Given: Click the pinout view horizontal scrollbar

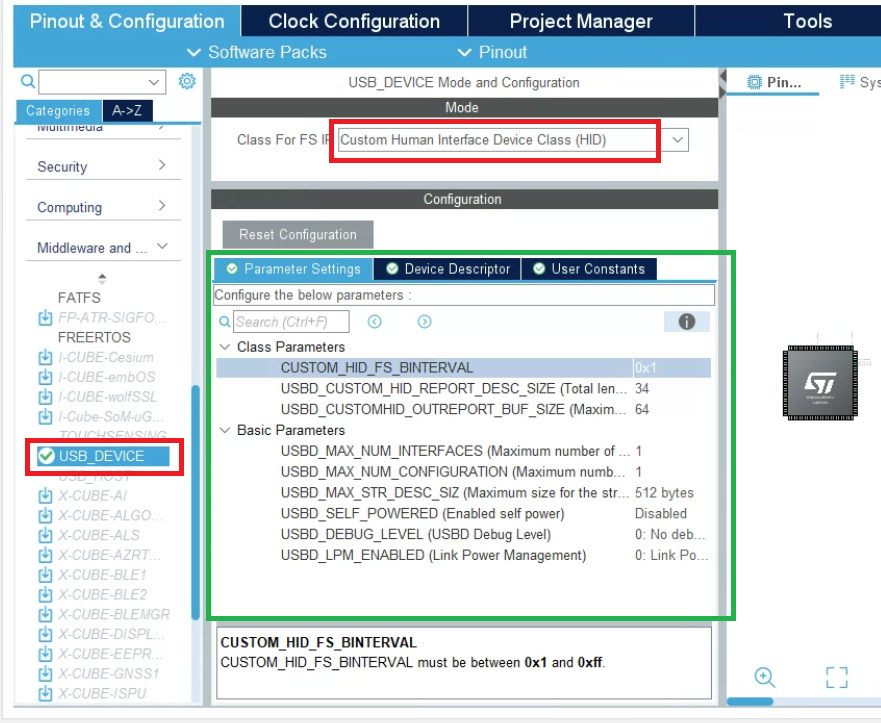Looking at the screenshot, I should (x=750, y=701).
